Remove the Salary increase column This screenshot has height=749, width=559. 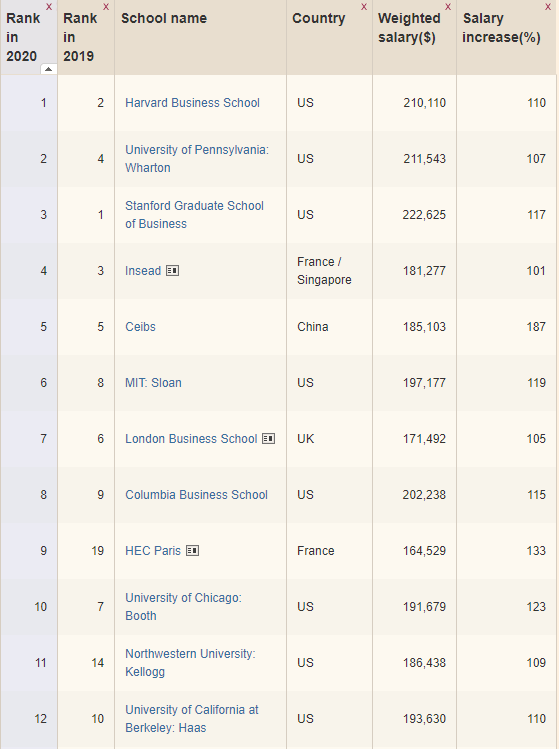(x=548, y=7)
